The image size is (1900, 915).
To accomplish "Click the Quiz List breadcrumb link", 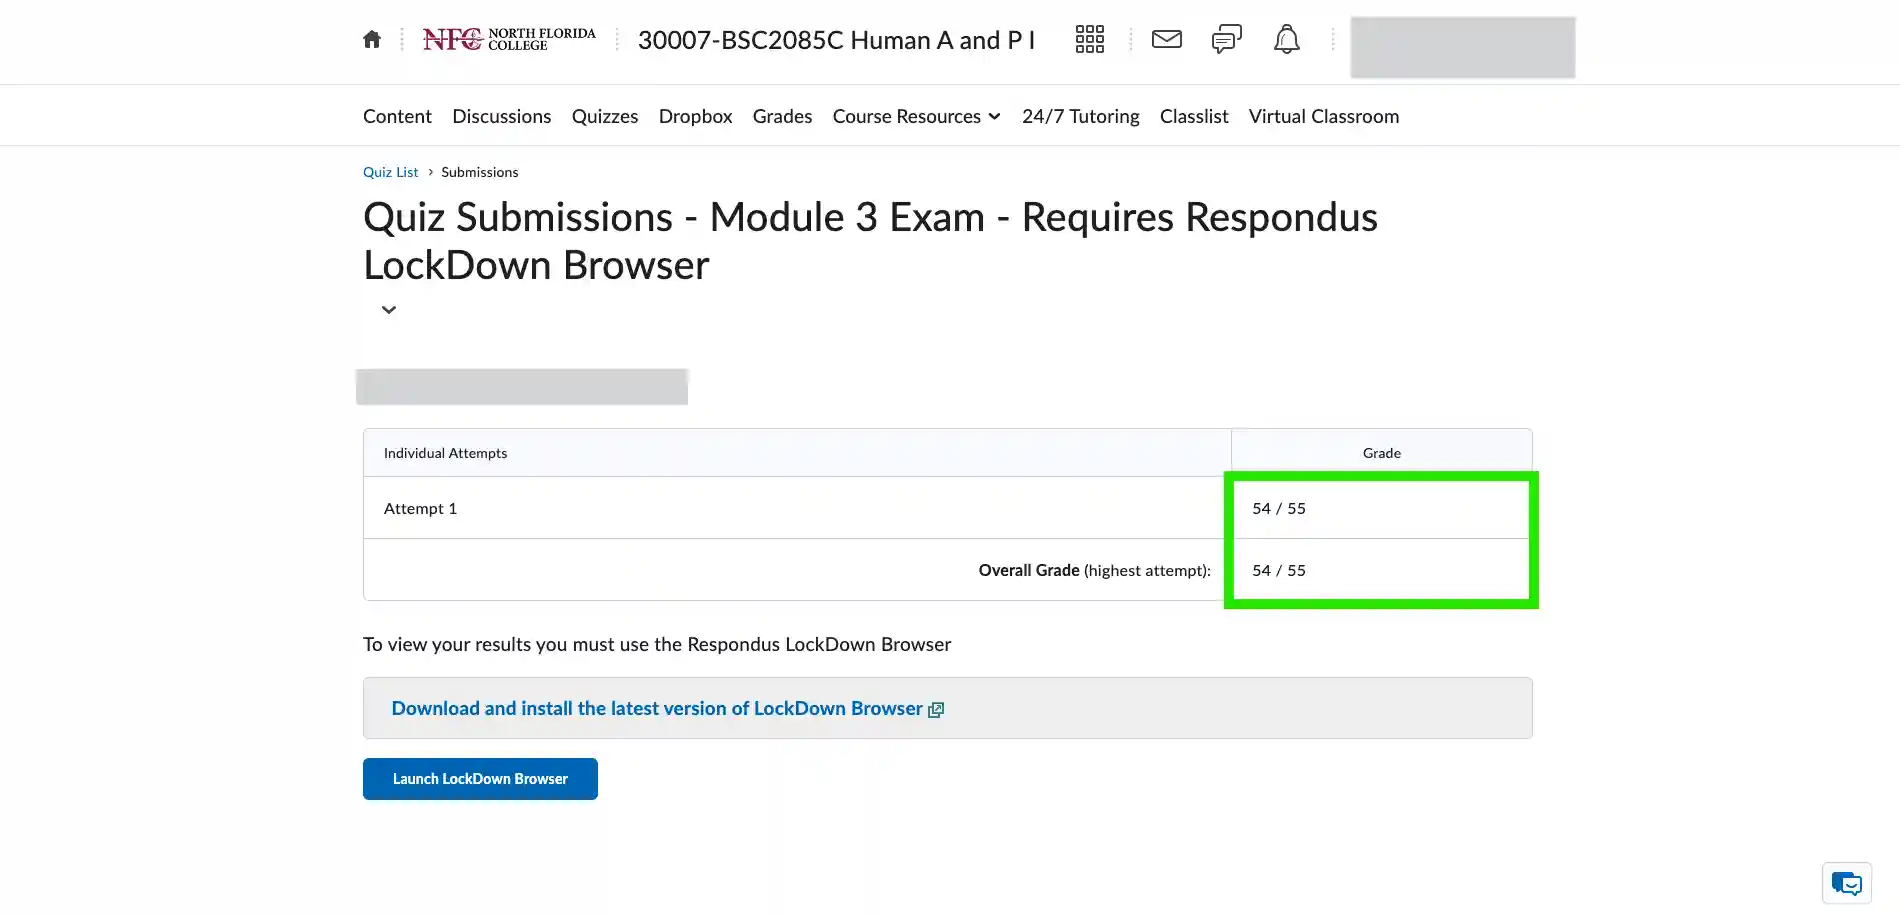I will pos(390,172).
